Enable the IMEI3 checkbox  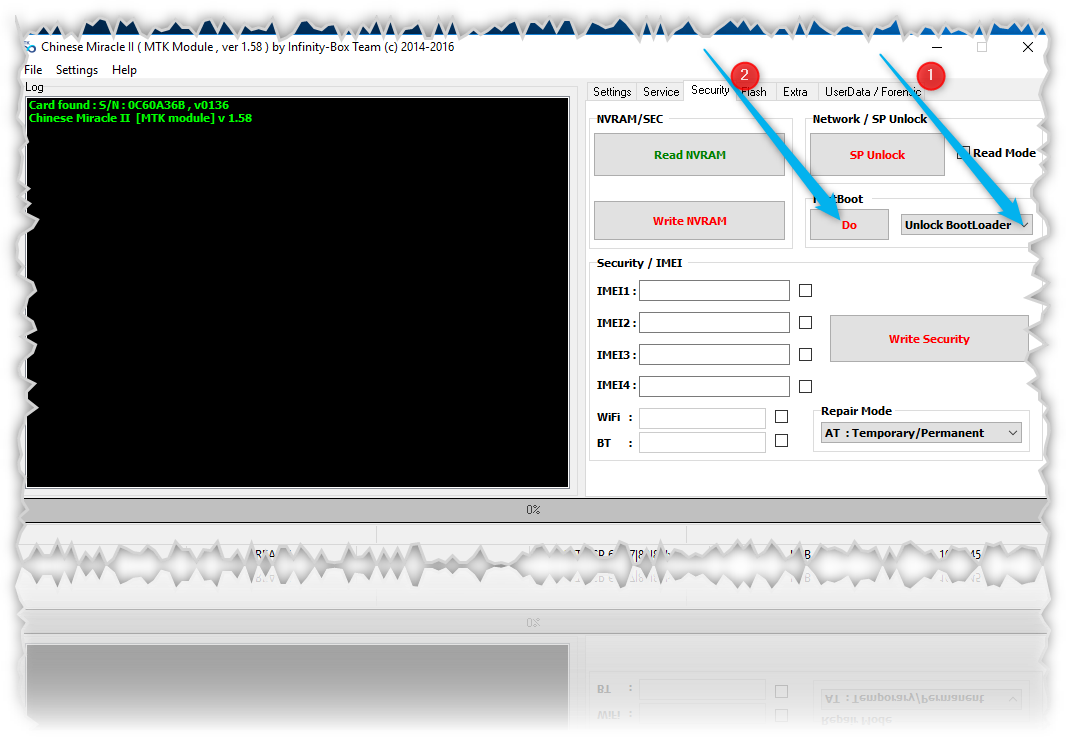coord(806,354)
